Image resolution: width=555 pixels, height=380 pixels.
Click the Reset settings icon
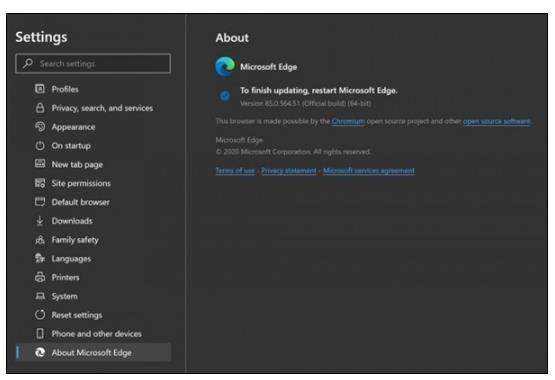click(x=40, y=314)
